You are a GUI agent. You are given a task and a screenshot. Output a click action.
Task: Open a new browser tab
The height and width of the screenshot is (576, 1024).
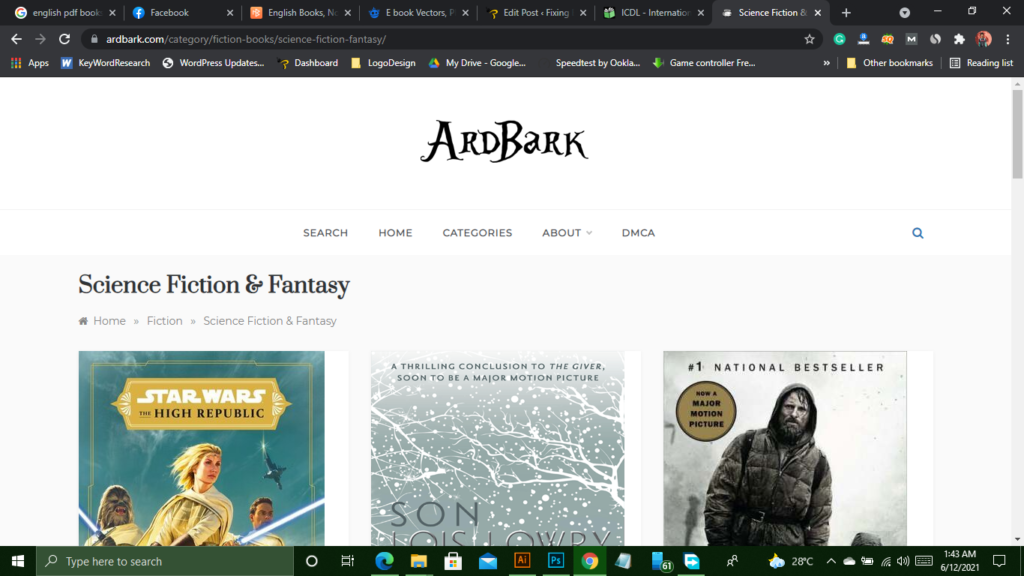[x=846, y=12]
